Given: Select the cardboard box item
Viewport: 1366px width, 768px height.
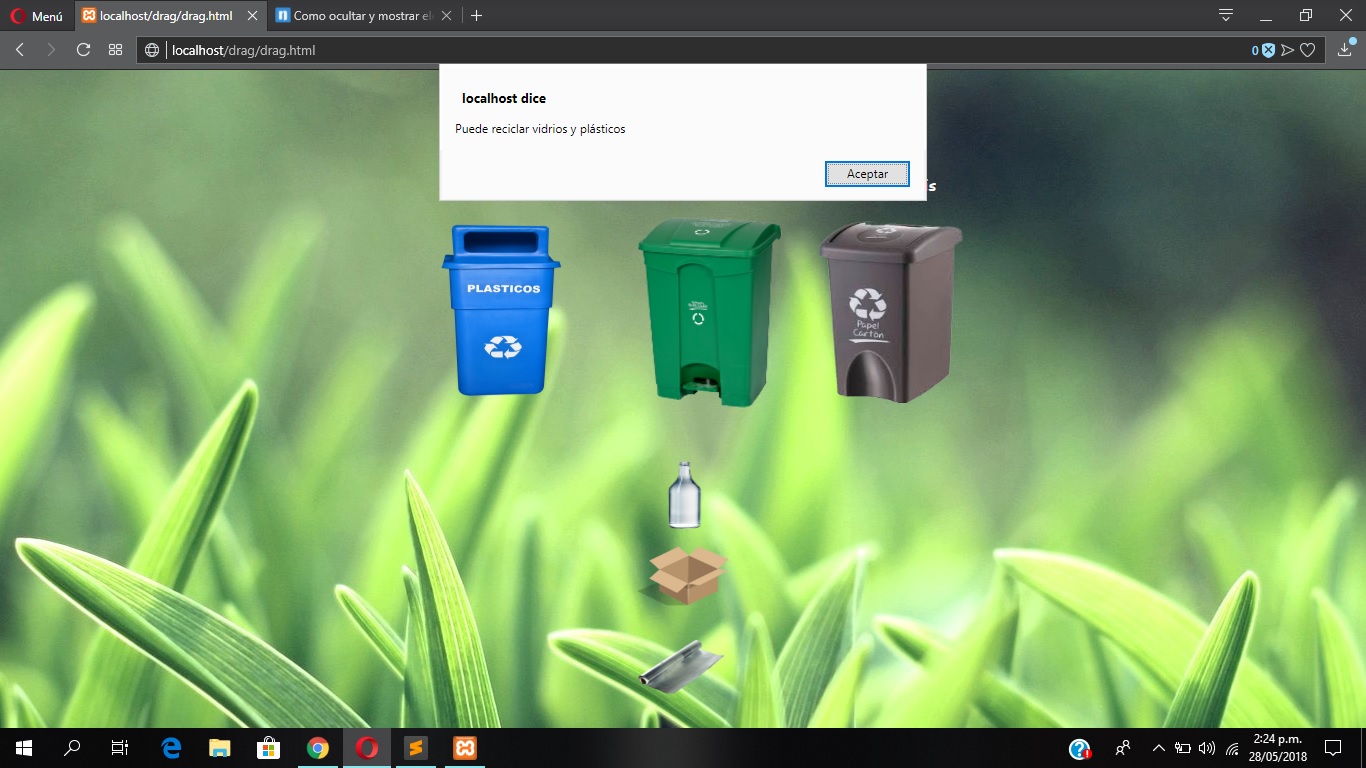Looking at the screenshot, I should pyautogui.click(x=685, y=575).
